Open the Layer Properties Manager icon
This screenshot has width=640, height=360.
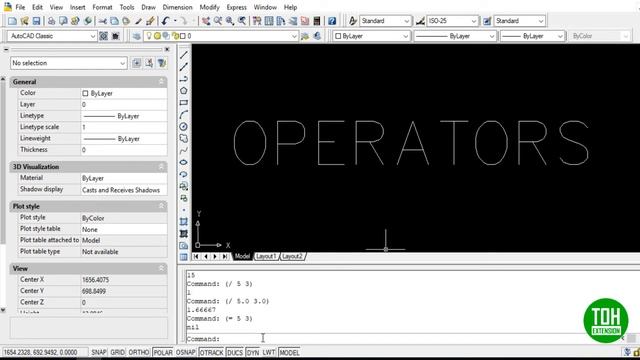137,36
